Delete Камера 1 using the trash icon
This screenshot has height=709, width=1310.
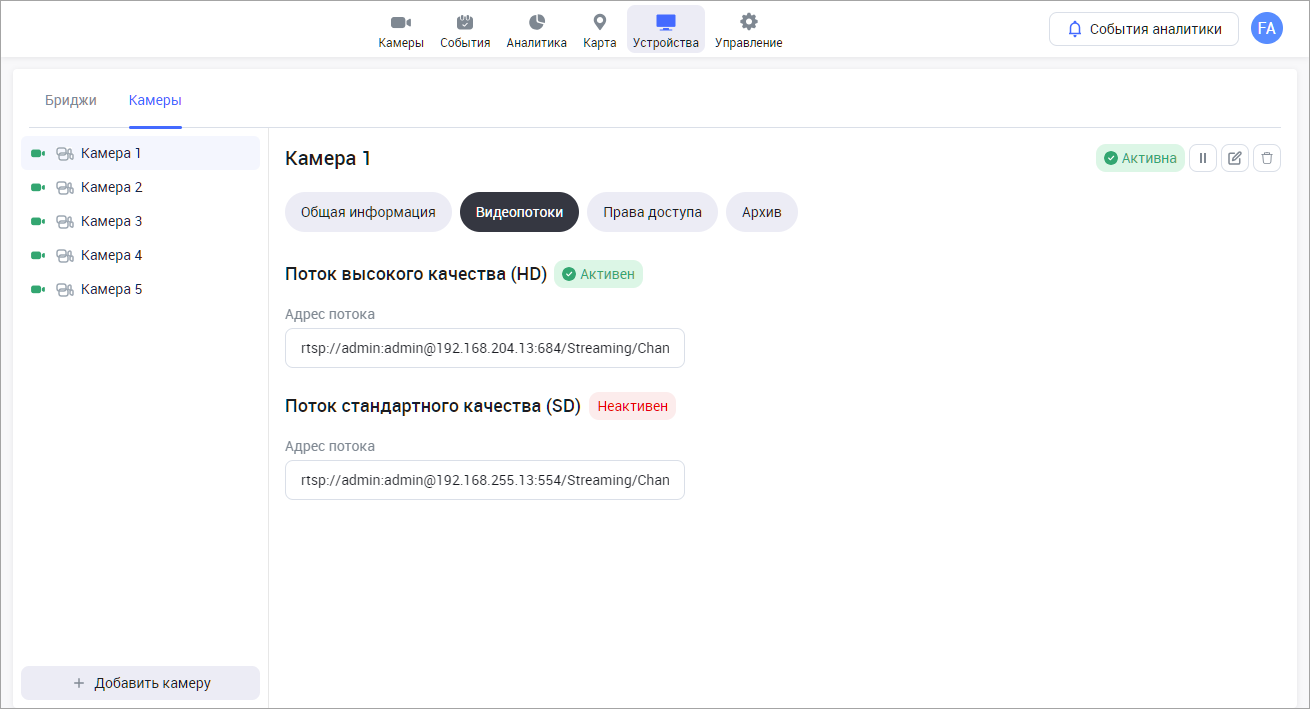[1267, 158]
